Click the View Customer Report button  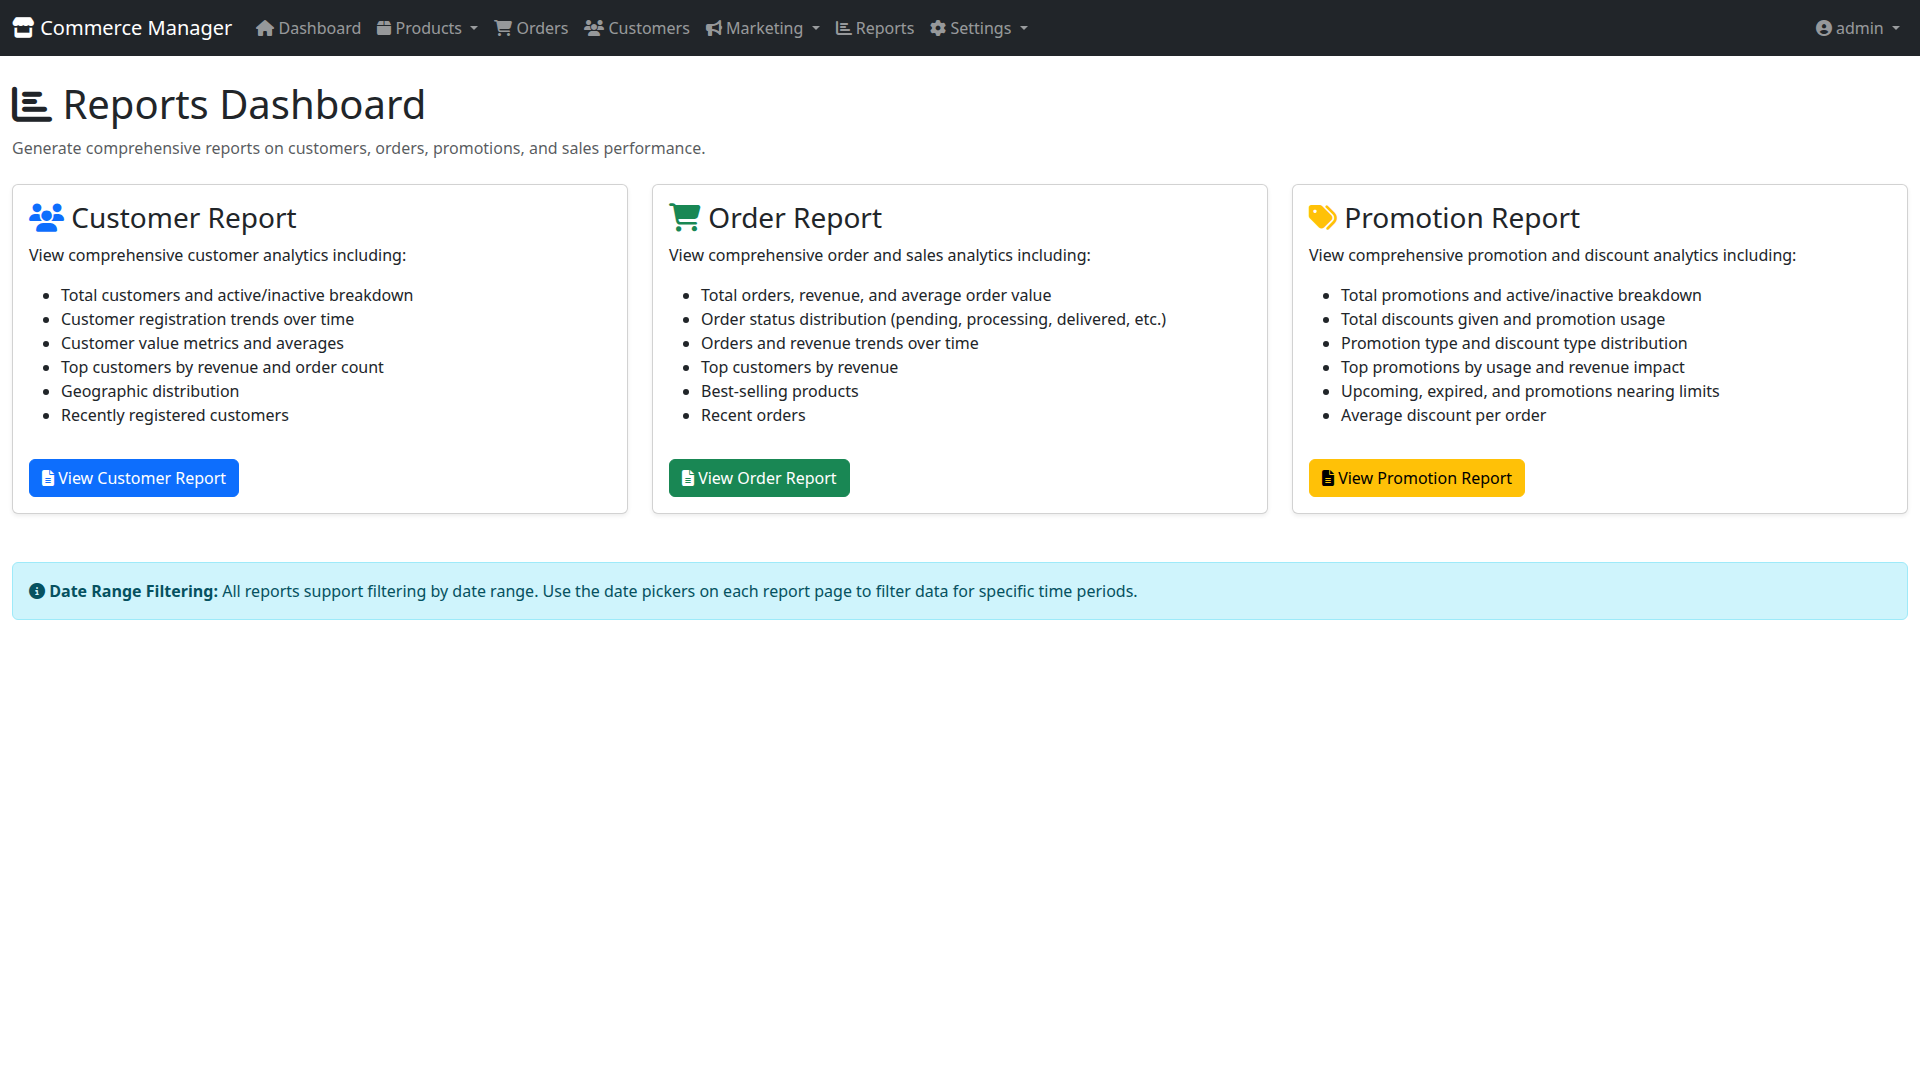[x=133, y=478]
